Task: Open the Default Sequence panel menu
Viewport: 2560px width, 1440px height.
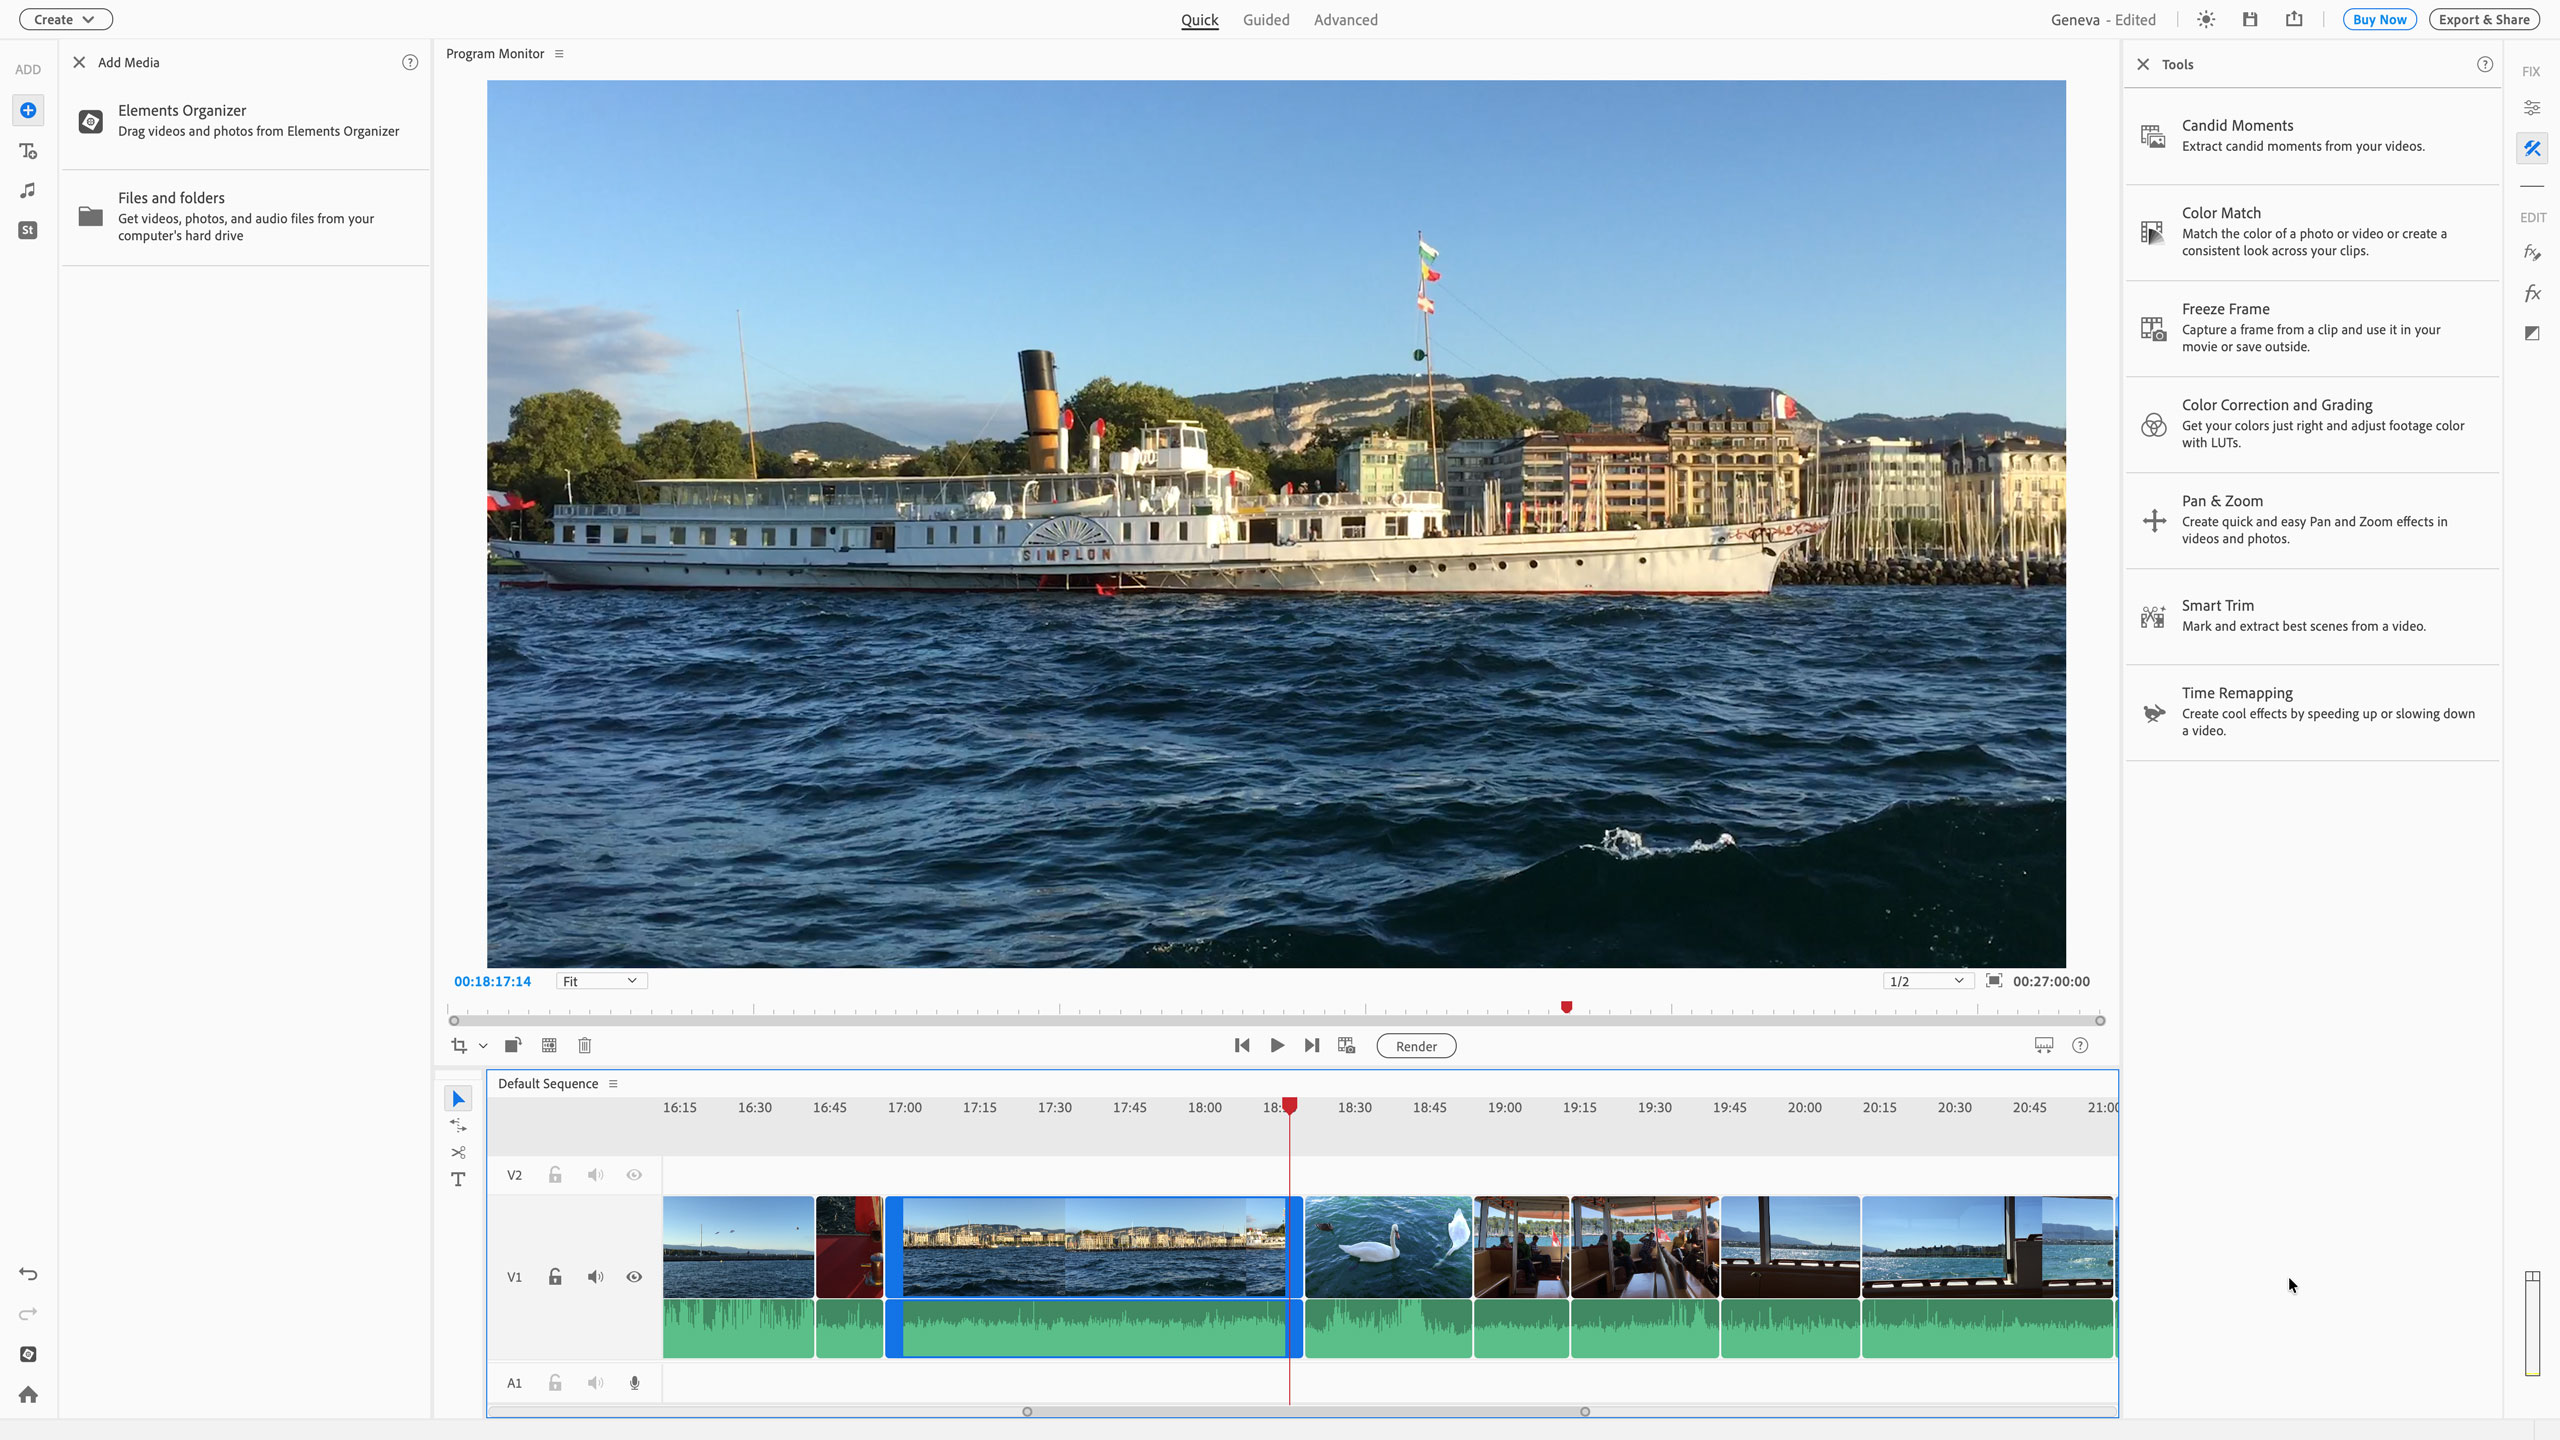Action: 613,1084
